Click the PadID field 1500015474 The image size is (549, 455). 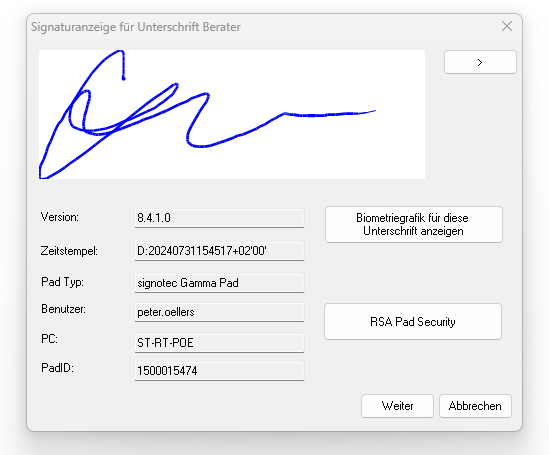pos(220,371)
